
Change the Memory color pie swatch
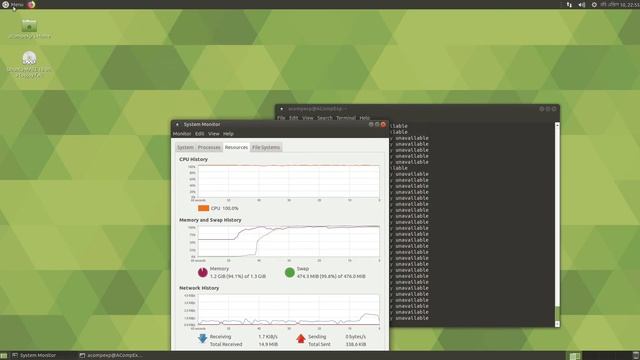[x=202, y=272]
